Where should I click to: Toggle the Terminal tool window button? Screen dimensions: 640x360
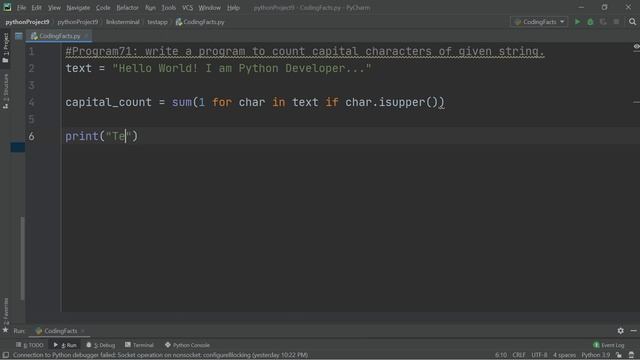(x=139, y=345)
